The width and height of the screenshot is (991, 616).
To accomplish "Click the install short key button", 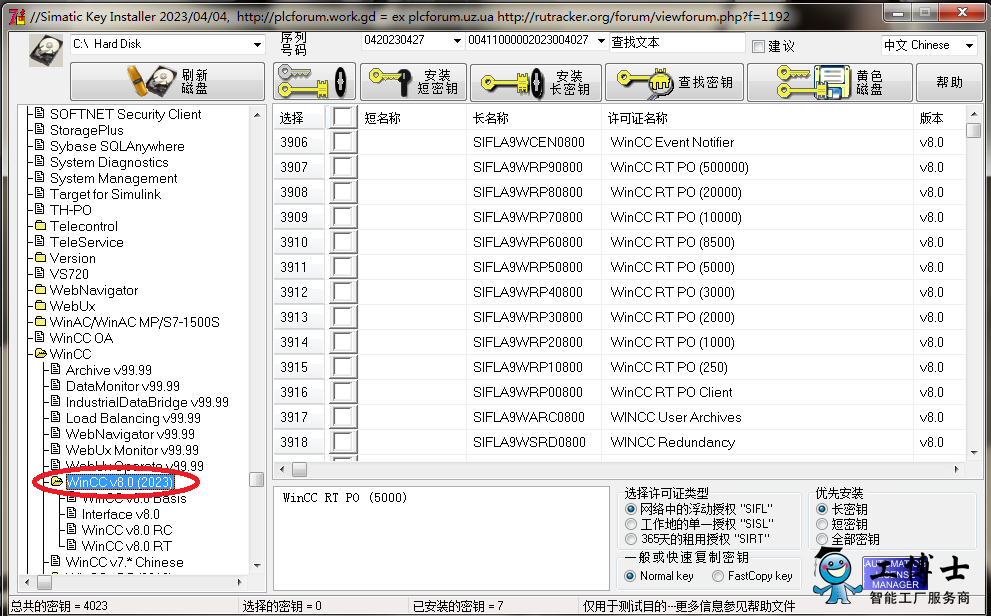I will click(413, 82).
